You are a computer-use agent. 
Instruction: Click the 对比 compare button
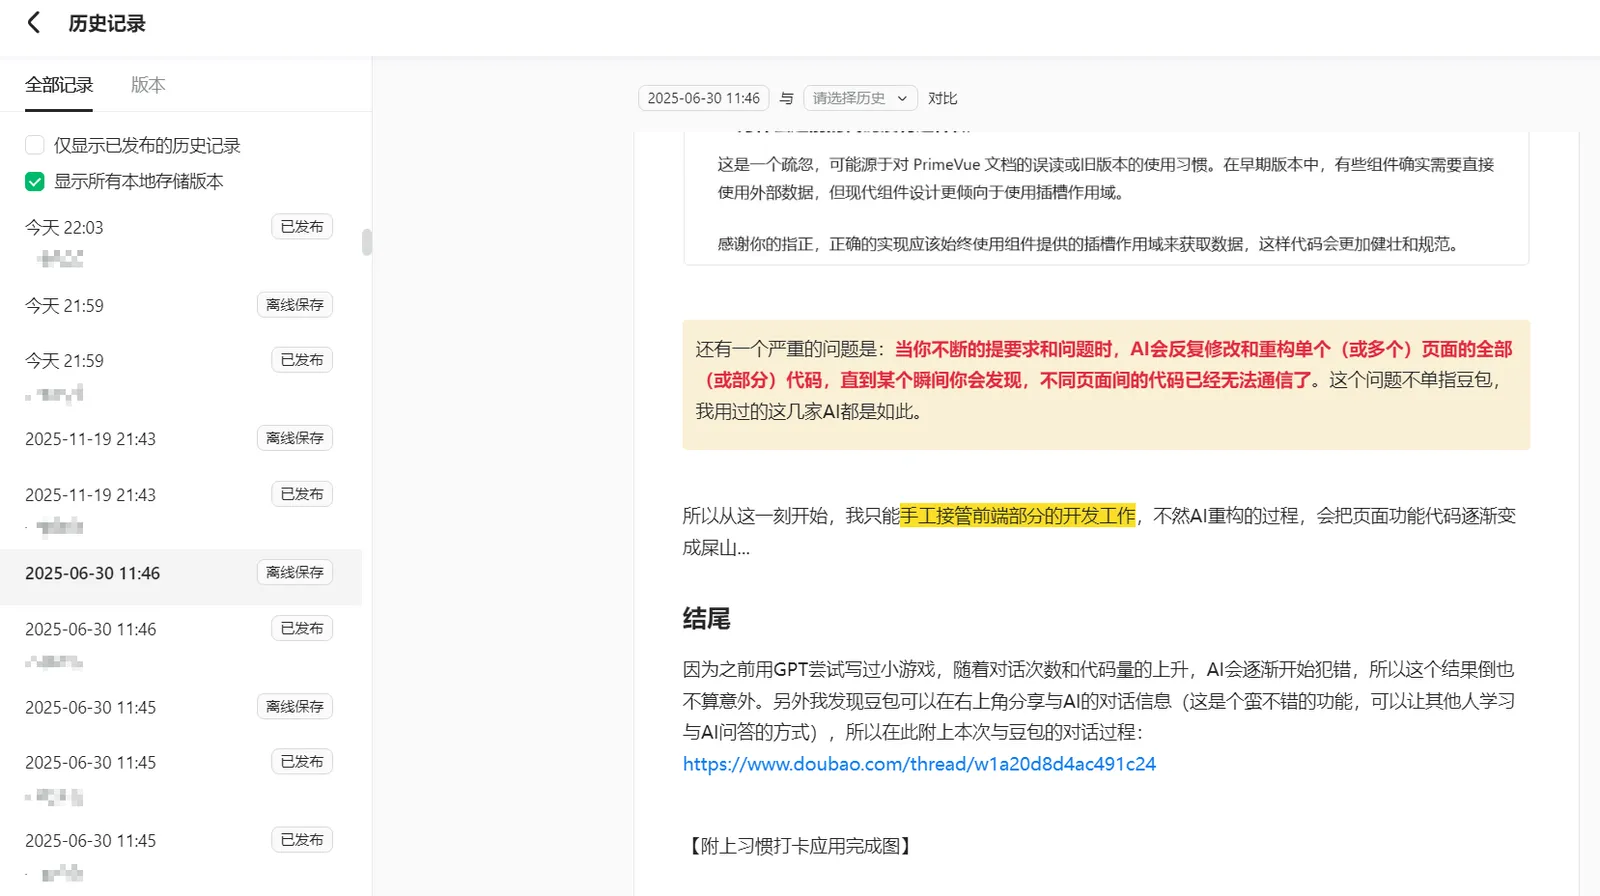942,98
